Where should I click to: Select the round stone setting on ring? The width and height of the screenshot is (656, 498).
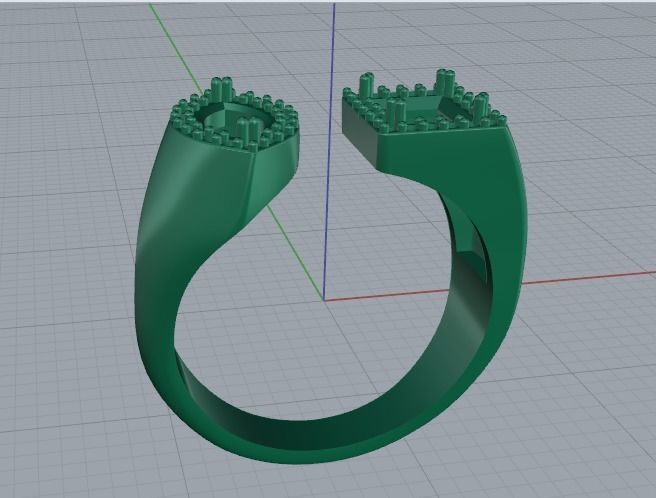(236, 115)
